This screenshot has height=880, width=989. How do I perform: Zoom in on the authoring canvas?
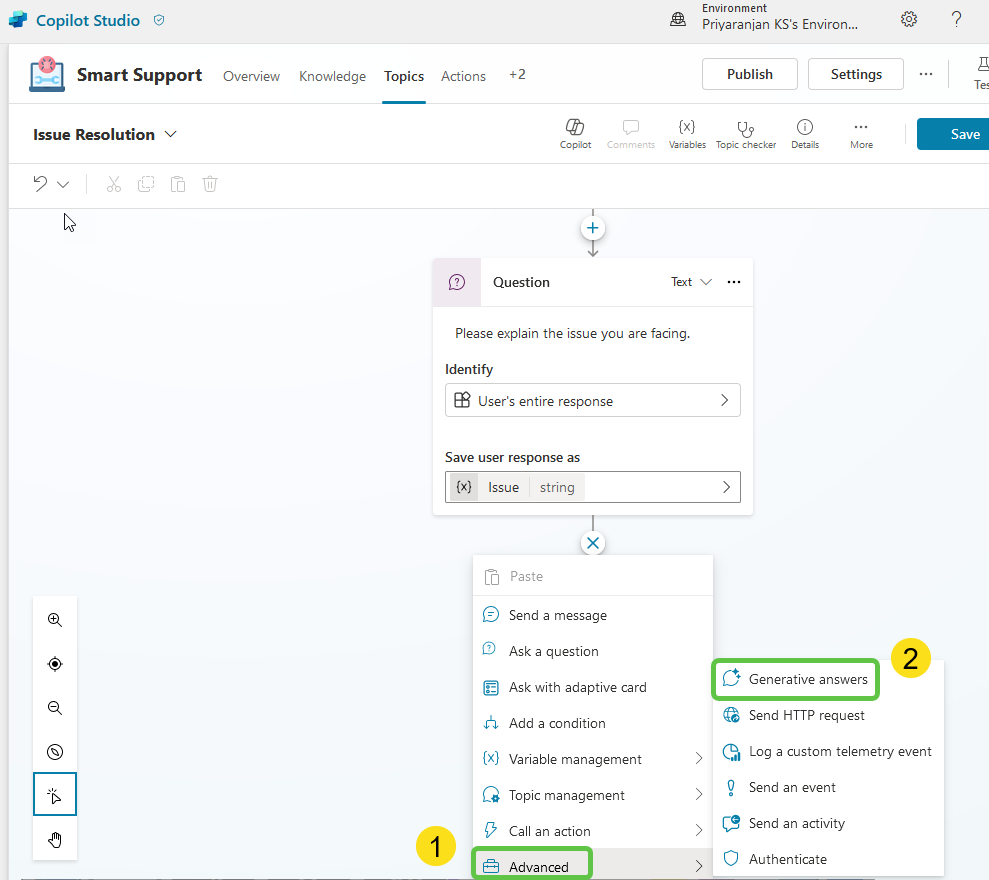[54, 619]
